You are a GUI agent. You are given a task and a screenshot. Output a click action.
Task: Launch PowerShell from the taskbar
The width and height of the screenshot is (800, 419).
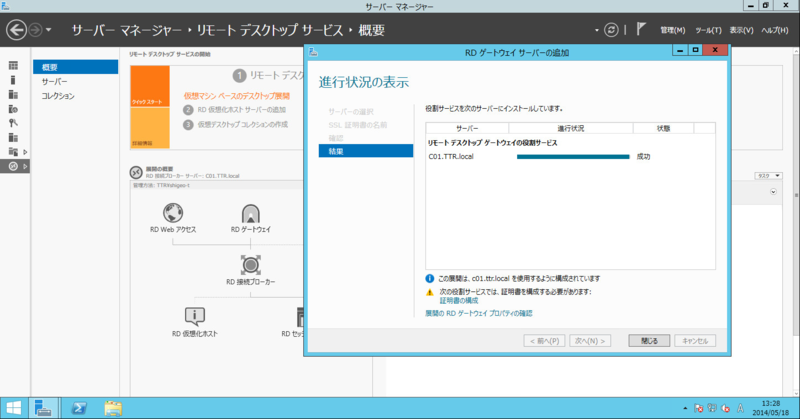click(79, 408)
